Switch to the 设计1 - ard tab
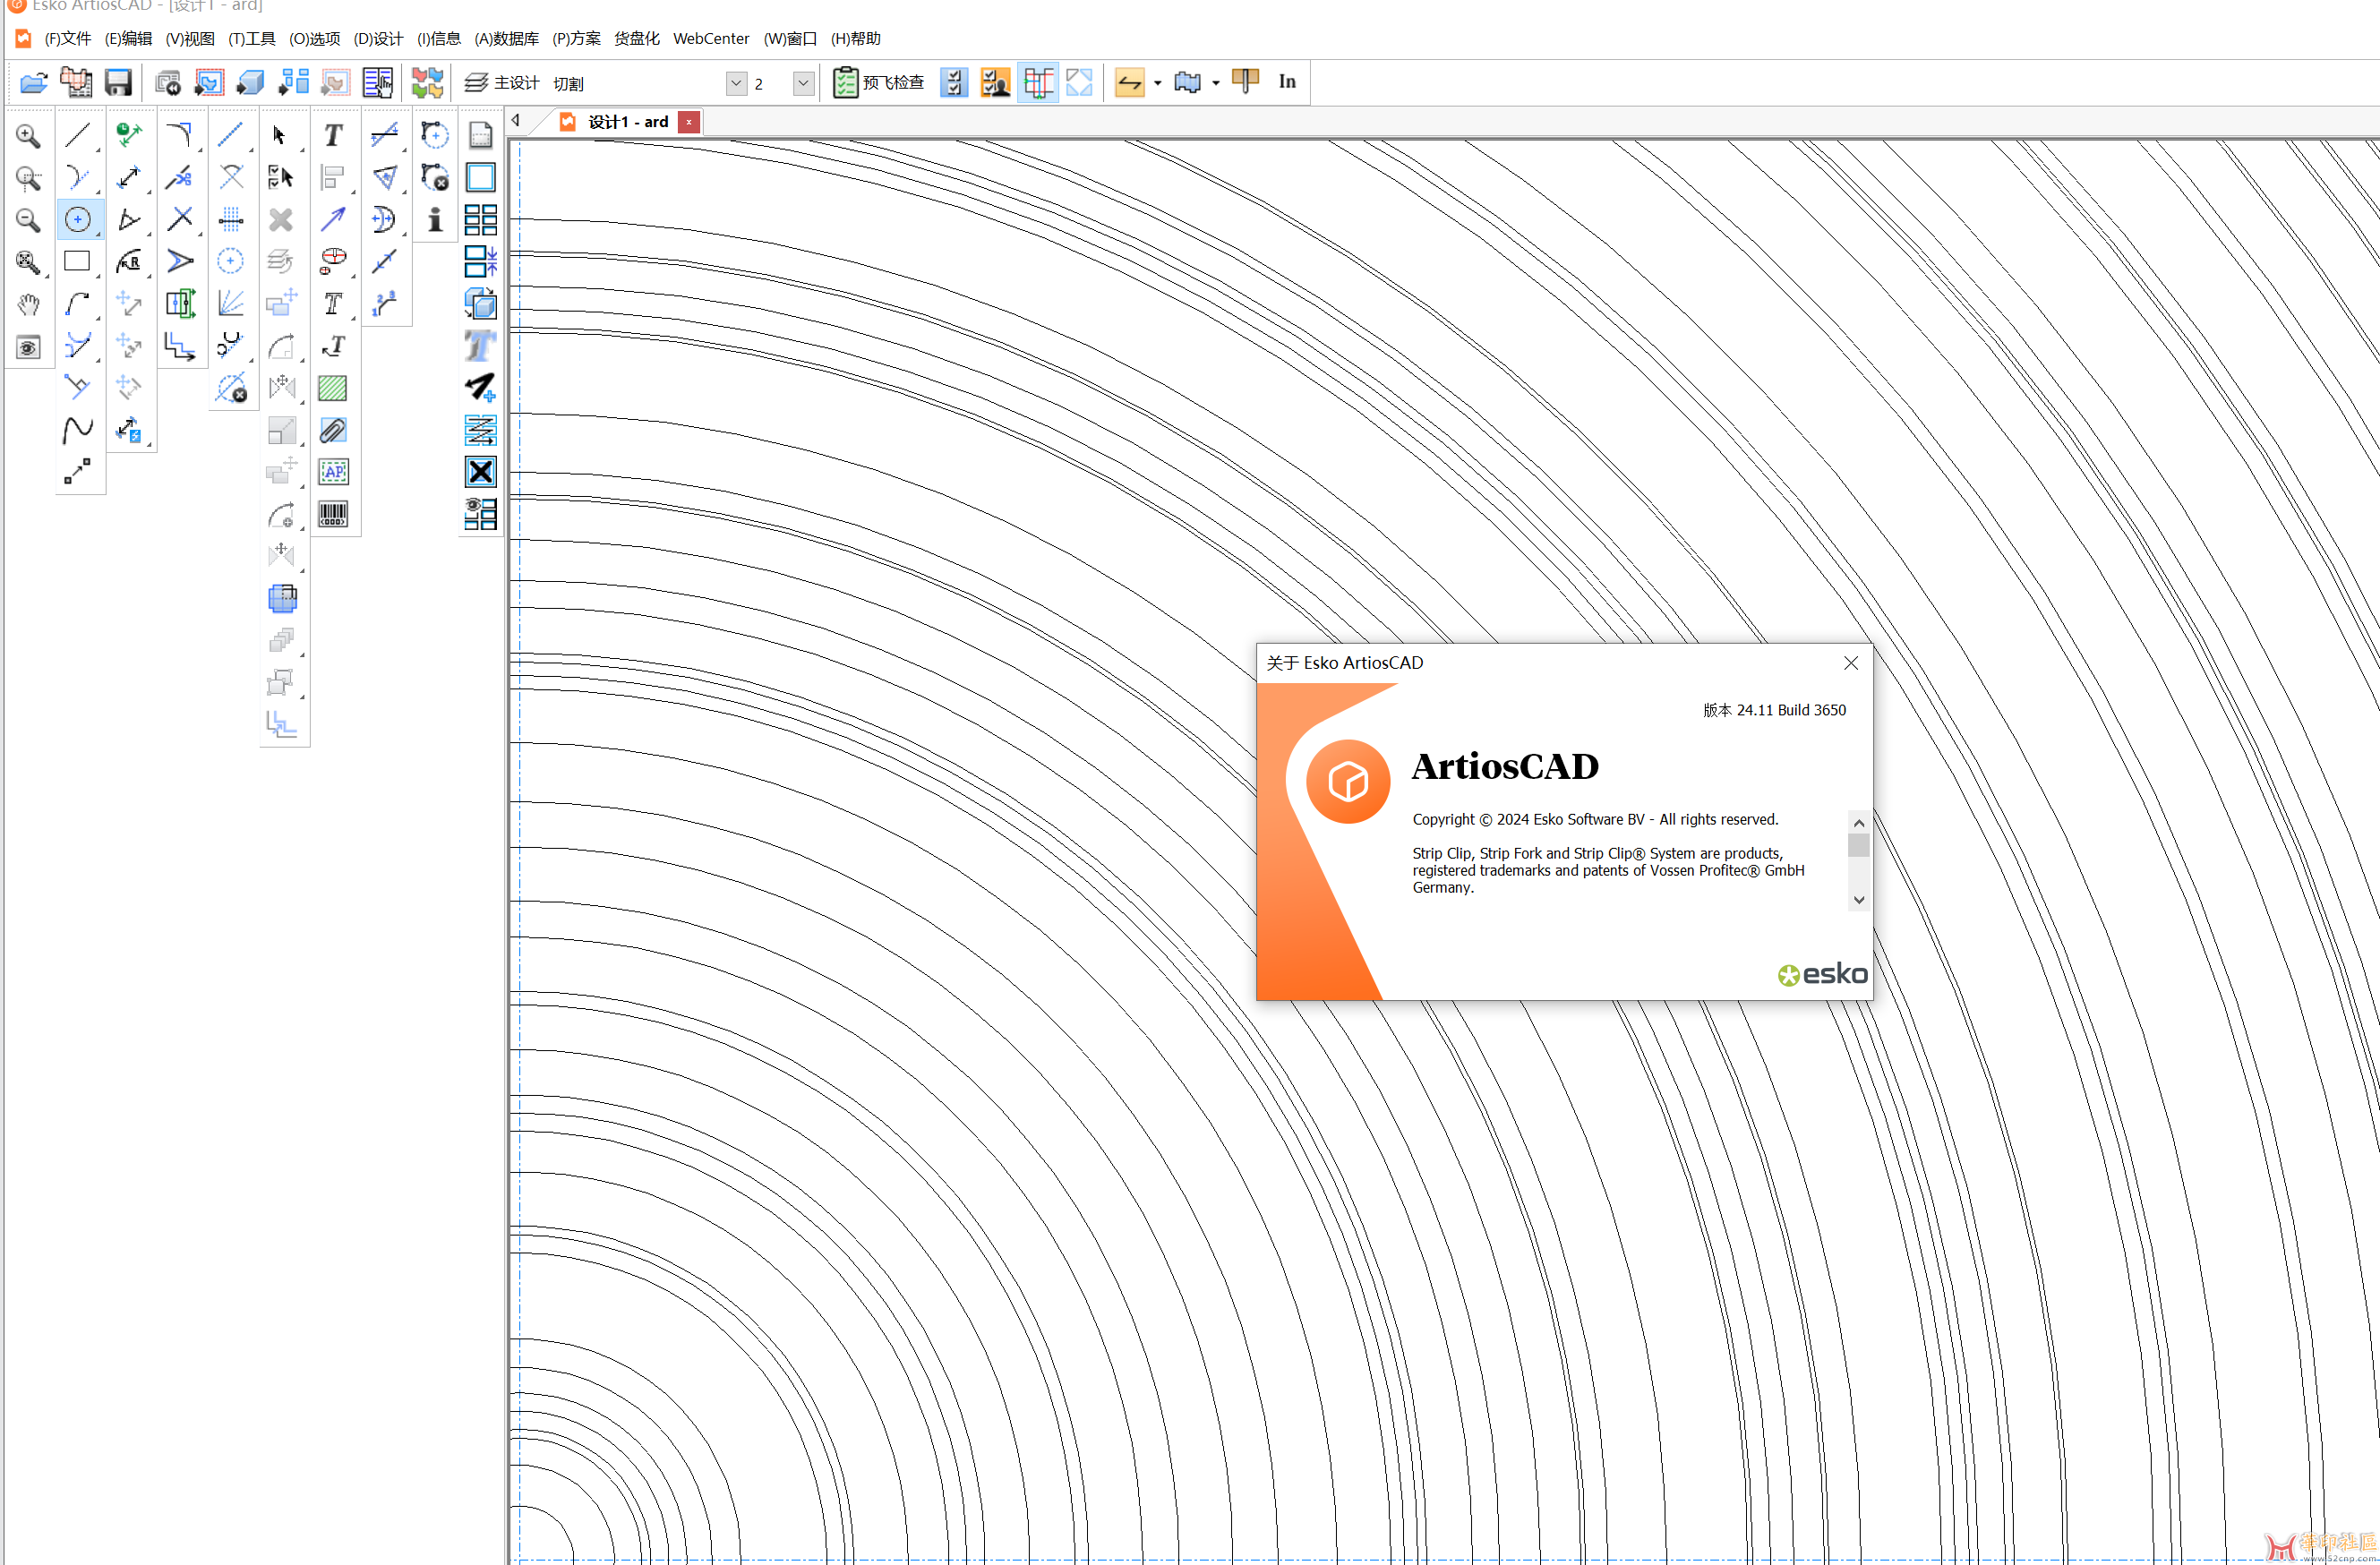Screen dimensions: 2380x1565 point(627,122)
